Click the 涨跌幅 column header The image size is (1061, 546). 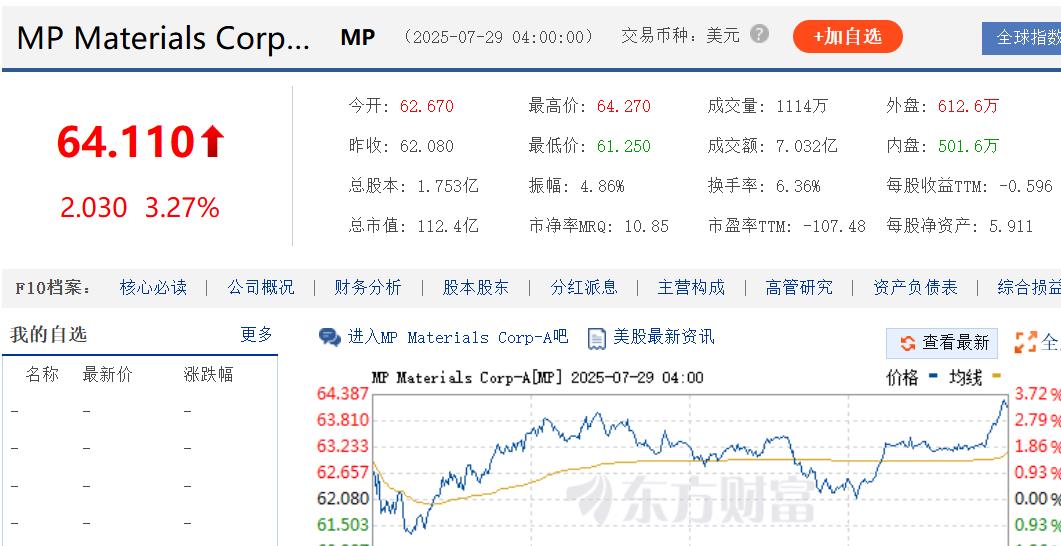[208, 375]
